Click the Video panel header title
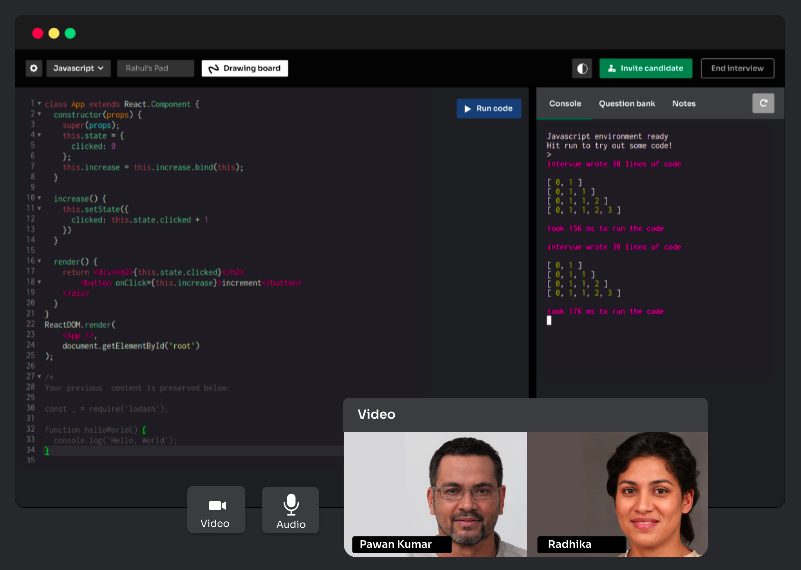This screenshot has height=570, width=801. (x=376, y=414)
